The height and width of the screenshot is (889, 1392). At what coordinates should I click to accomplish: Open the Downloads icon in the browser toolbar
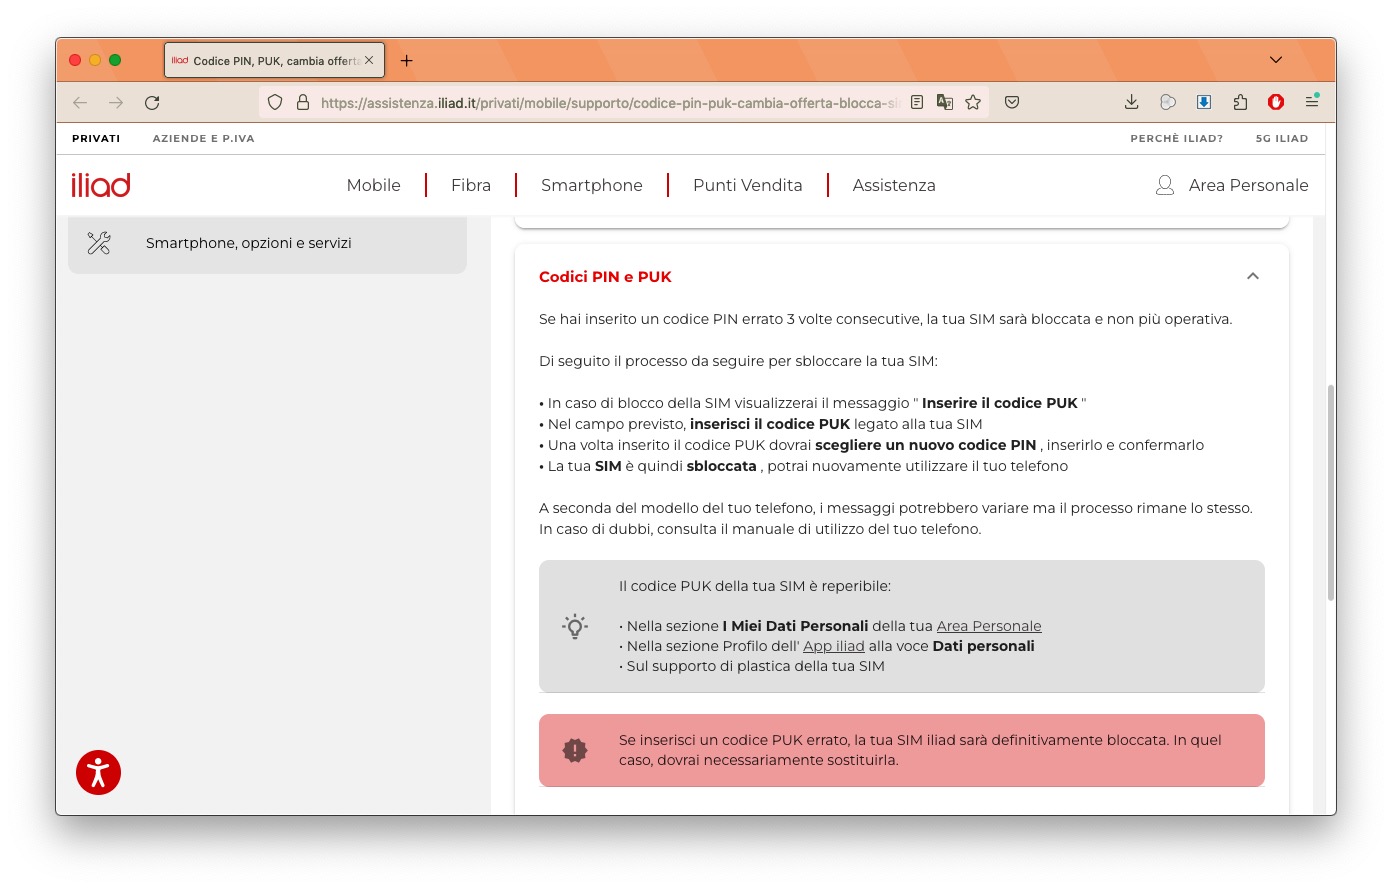pos(1131,101)
